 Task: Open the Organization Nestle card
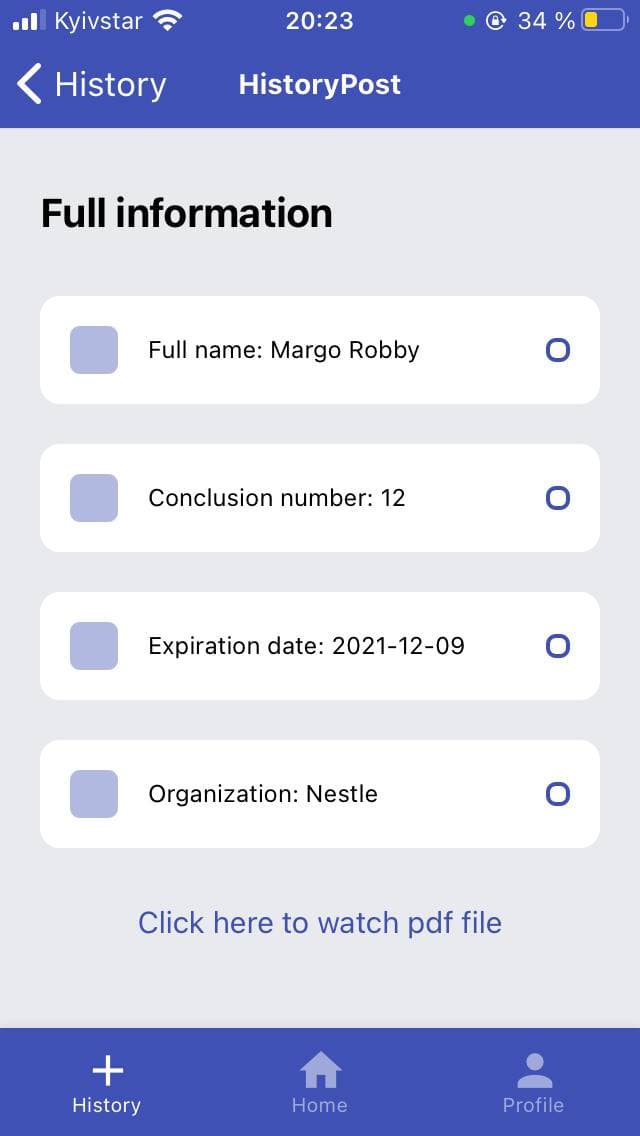coord(319,793)
